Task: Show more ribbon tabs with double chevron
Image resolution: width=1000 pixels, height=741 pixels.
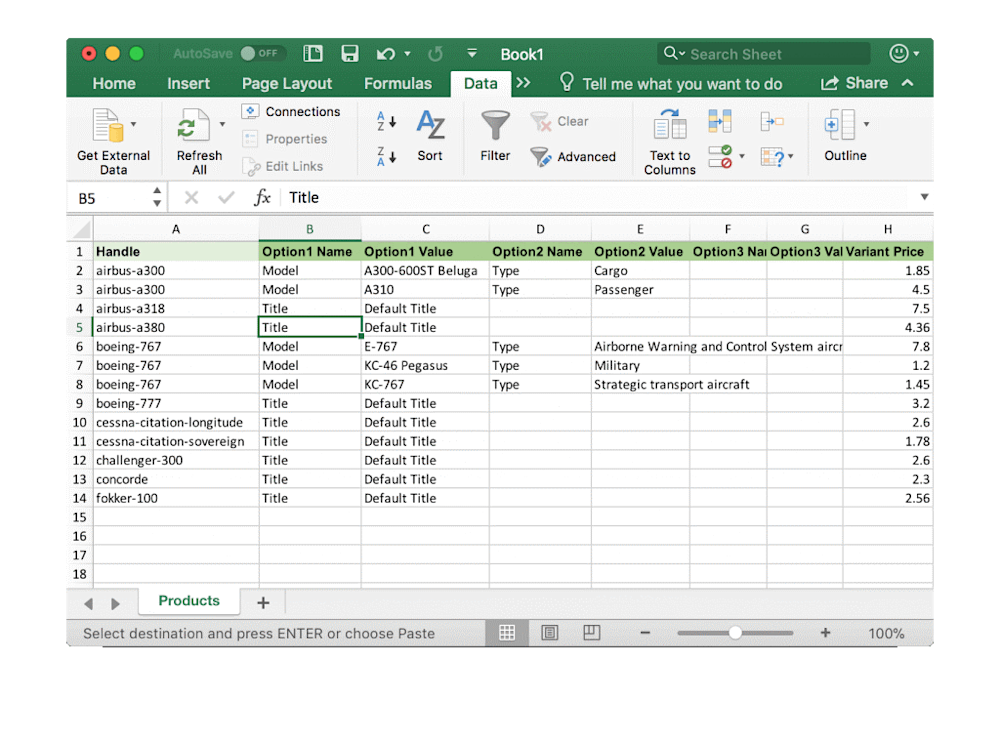Action: click(x=523, y=83)
